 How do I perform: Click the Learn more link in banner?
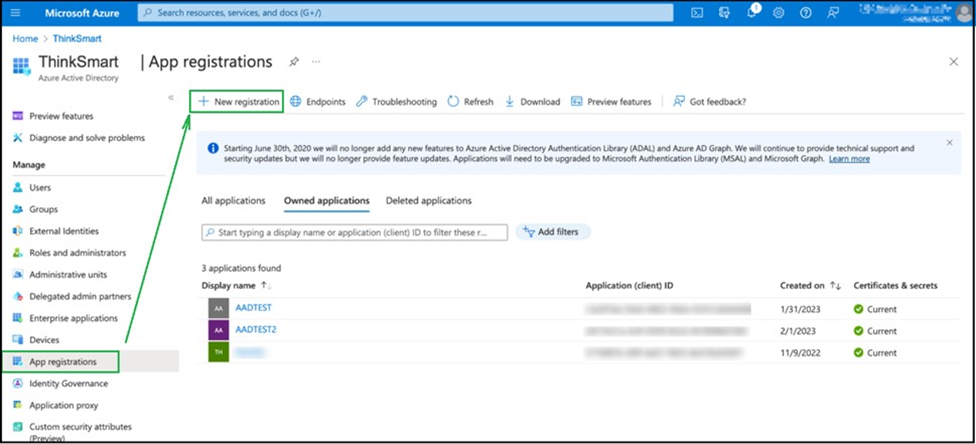(849, 159)
